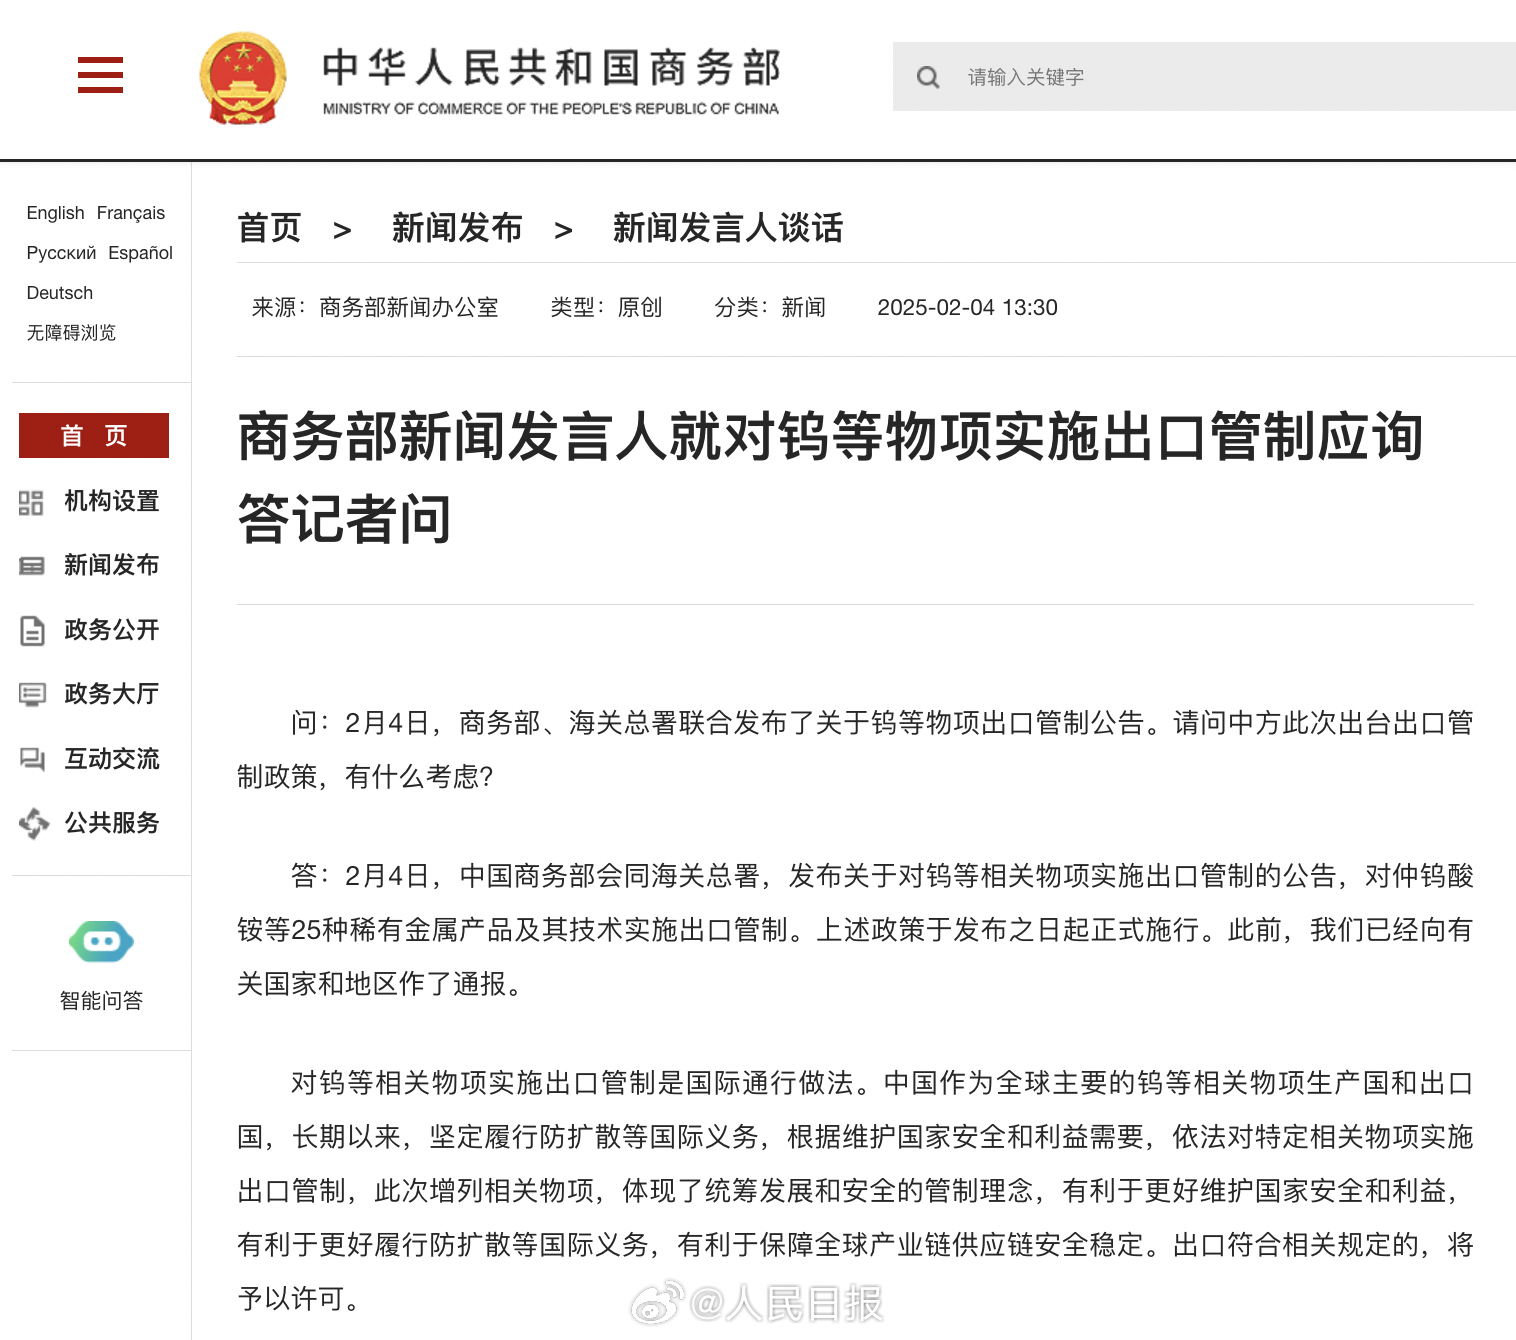Open the red hamburger menu icon

(100, 75)
